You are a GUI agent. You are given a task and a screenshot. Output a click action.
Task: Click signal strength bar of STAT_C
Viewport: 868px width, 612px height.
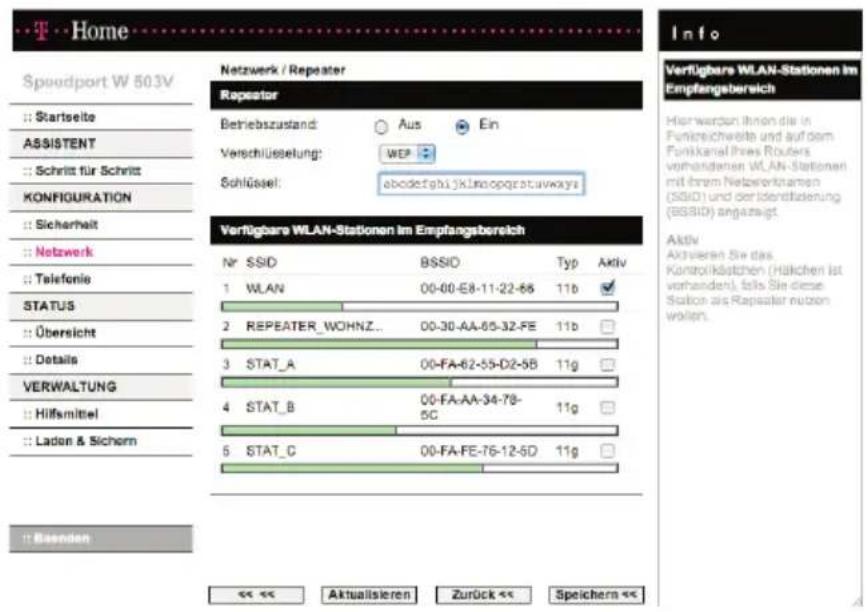click(x=420, y=468)
